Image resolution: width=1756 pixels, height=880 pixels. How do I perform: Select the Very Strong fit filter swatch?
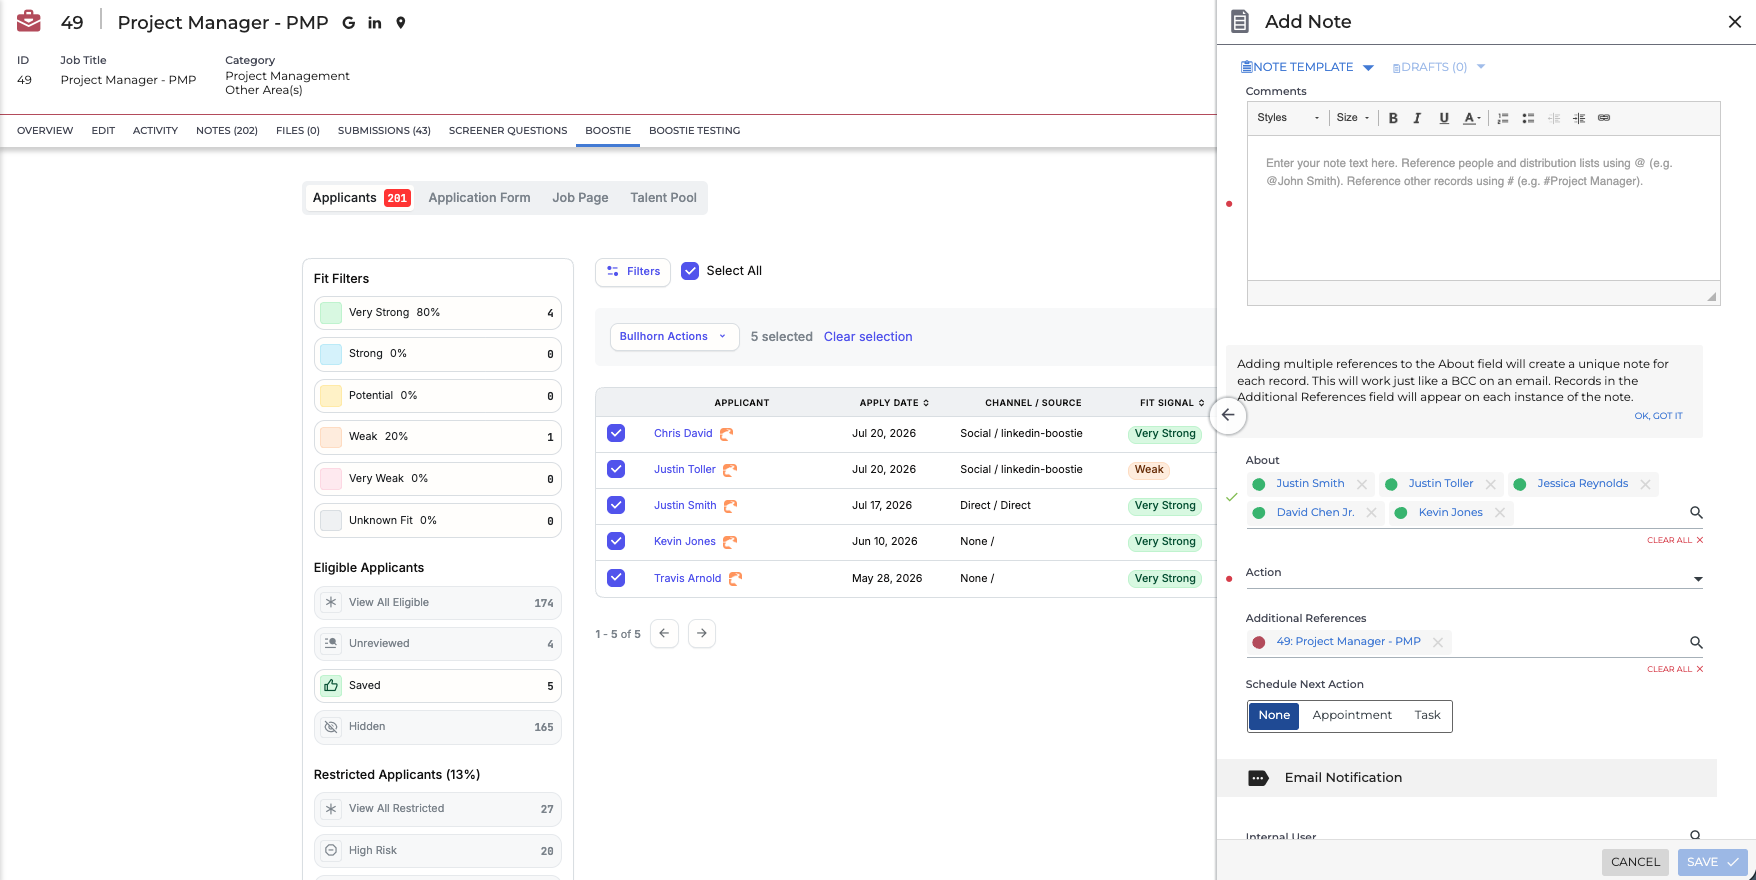(x=331, y=313)
